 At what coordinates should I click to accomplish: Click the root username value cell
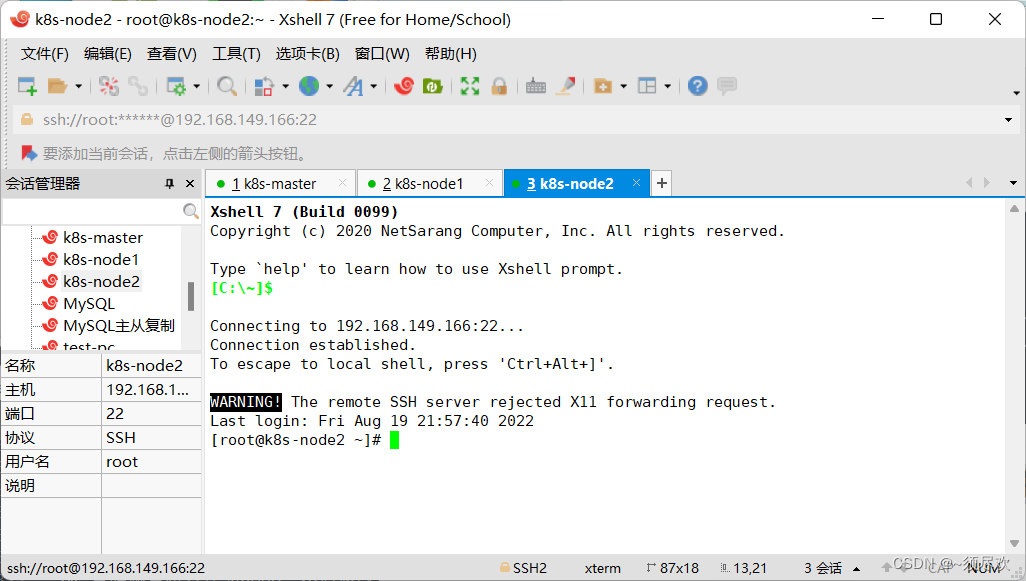point(151,462)
